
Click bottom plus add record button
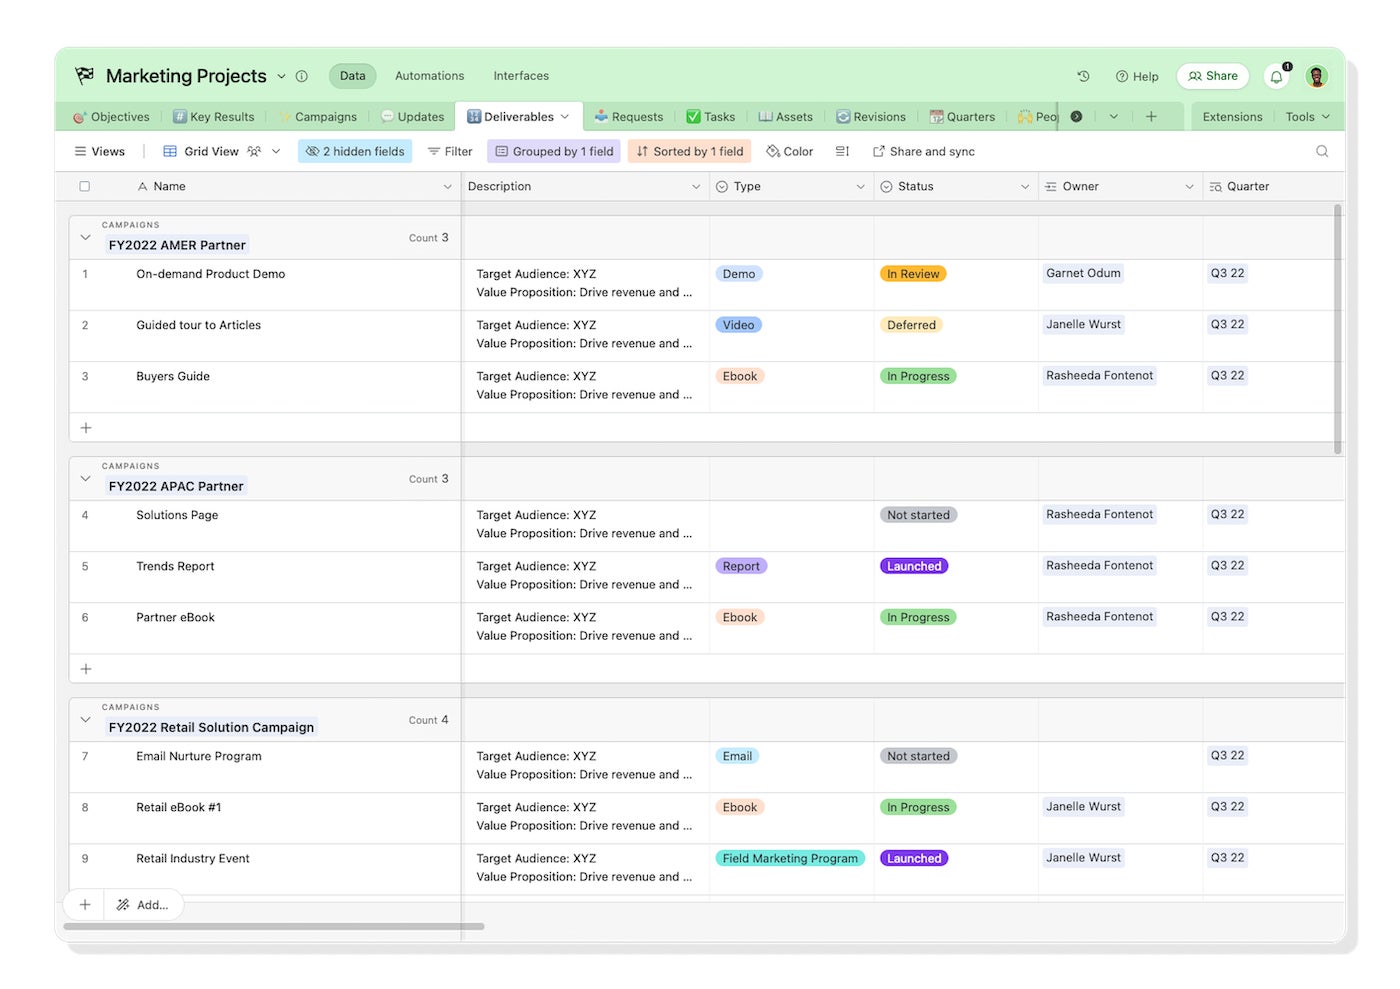click(85, 905)
